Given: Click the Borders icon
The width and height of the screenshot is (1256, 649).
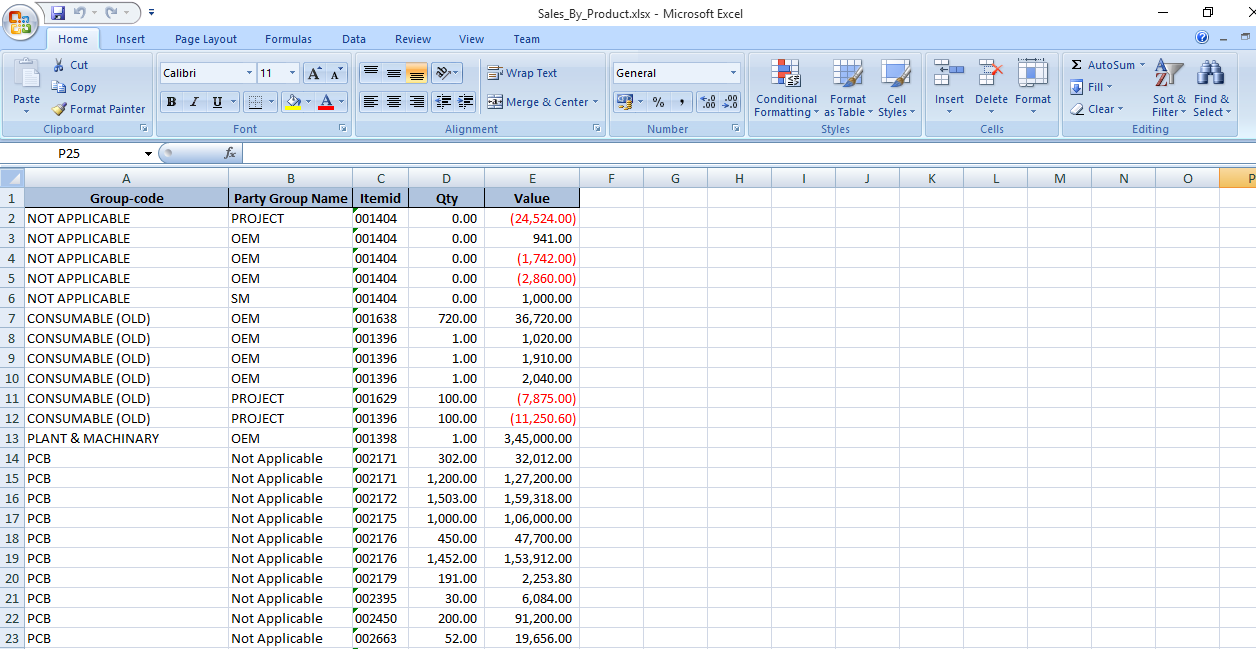Looking at the screenshot, I should point(255,102).
